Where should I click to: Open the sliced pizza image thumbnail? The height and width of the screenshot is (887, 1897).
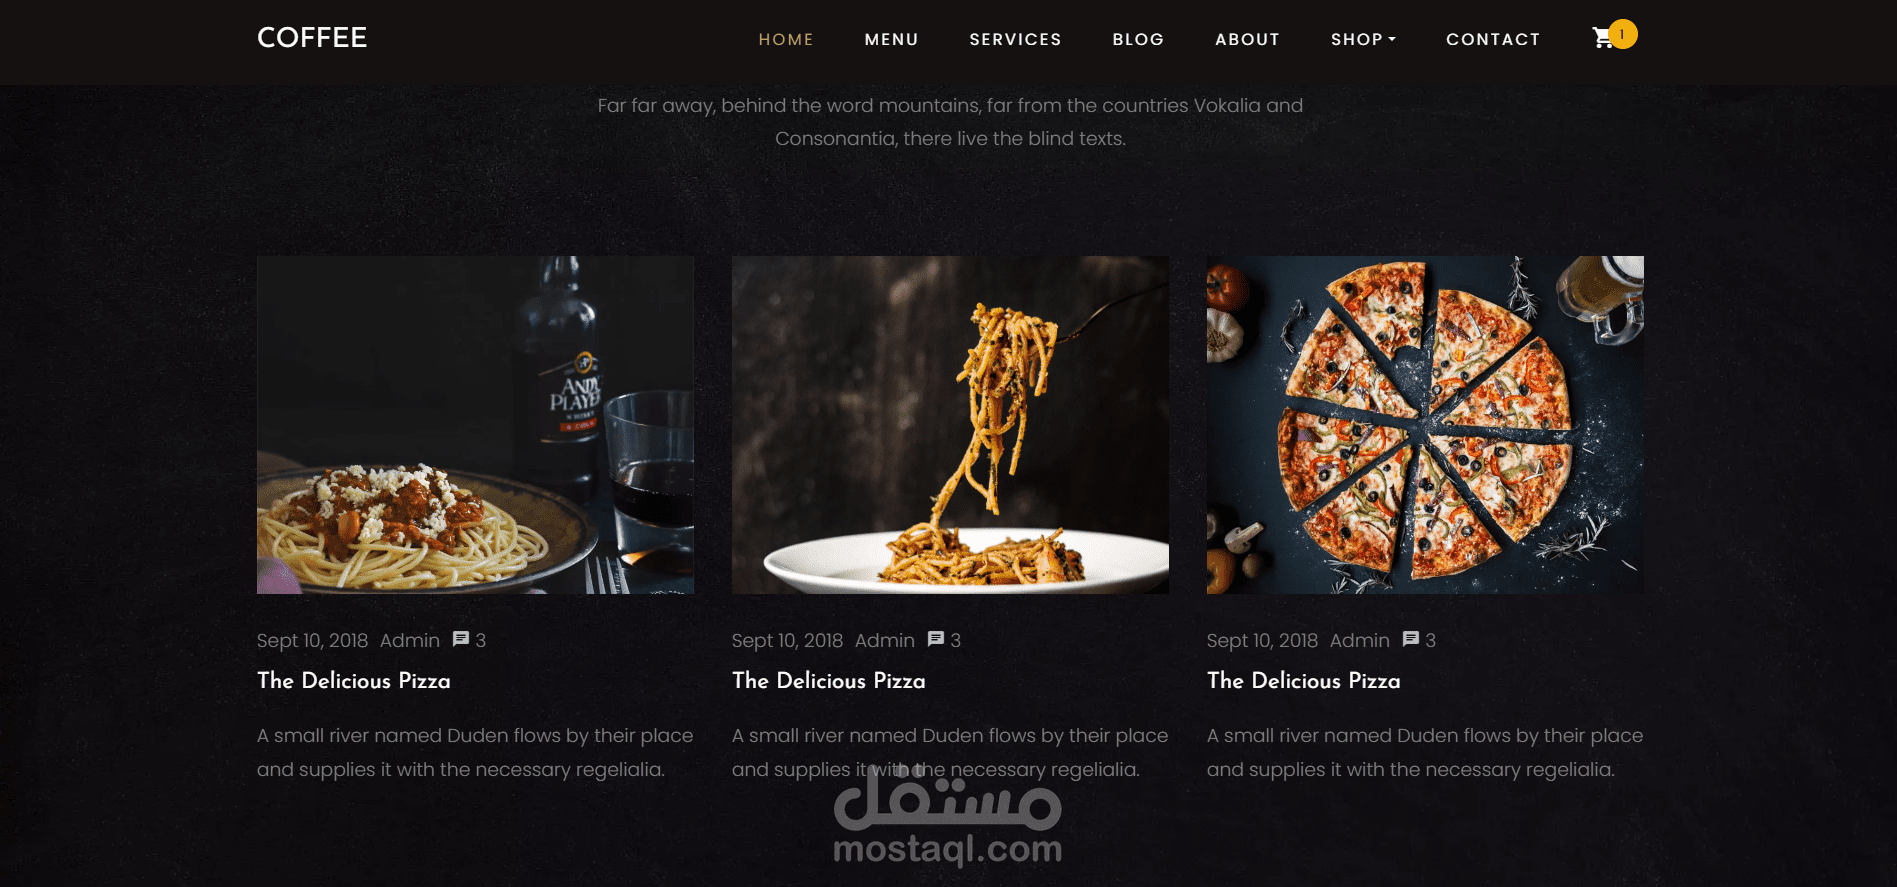[x=1425, y=425]
